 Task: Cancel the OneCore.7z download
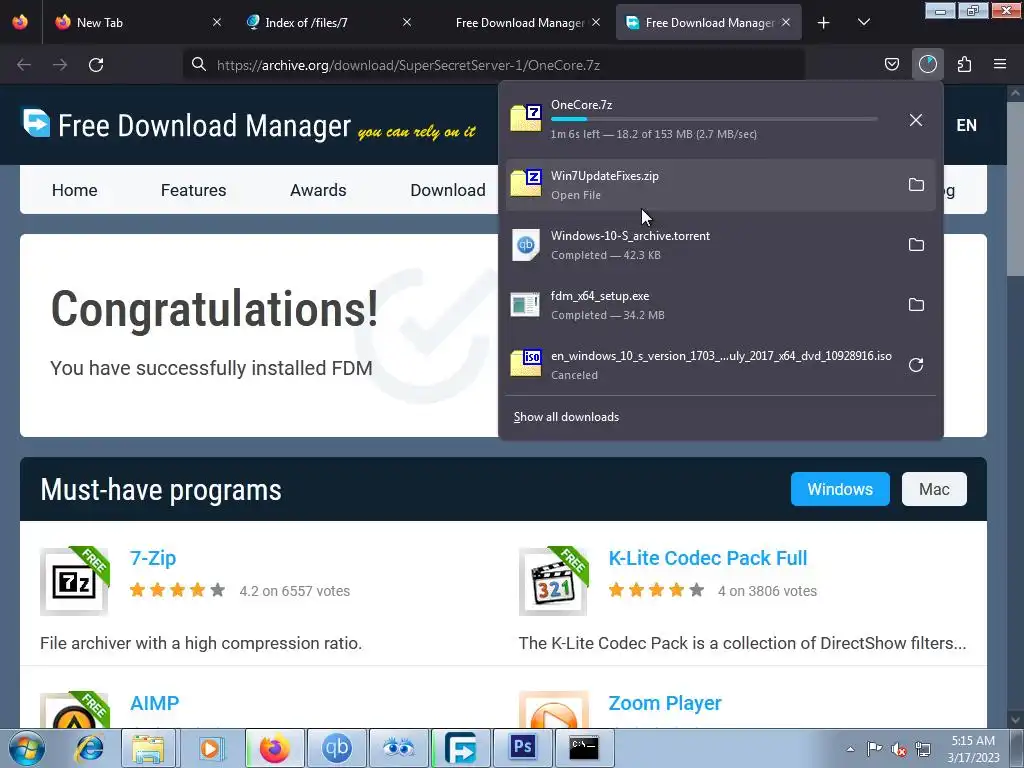point(916,120)
